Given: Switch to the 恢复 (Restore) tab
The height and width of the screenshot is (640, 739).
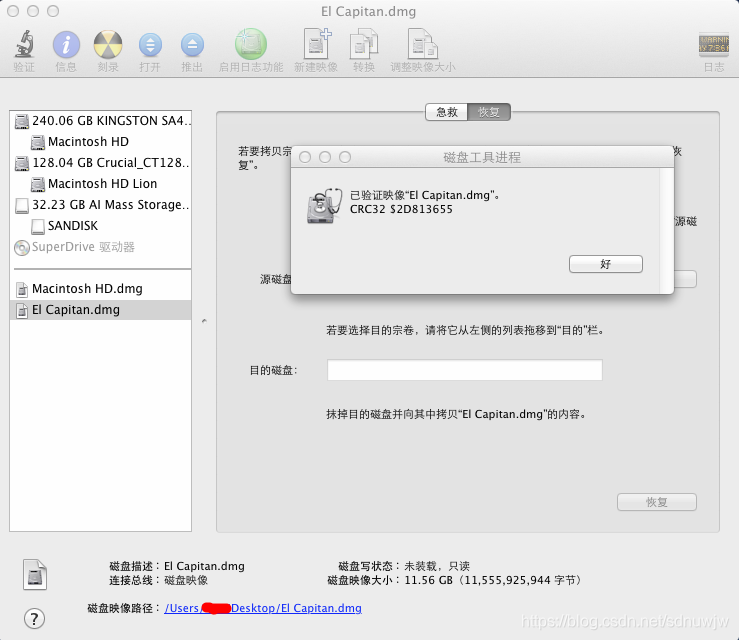Looking at the screenshot, I should [489, 112].
